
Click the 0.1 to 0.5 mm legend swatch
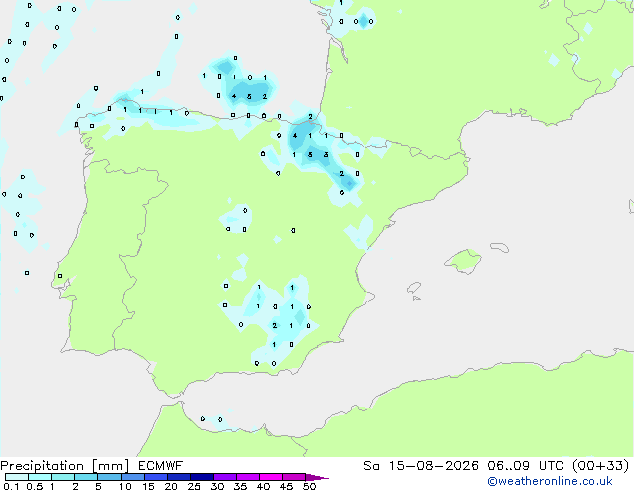(17, 477)
